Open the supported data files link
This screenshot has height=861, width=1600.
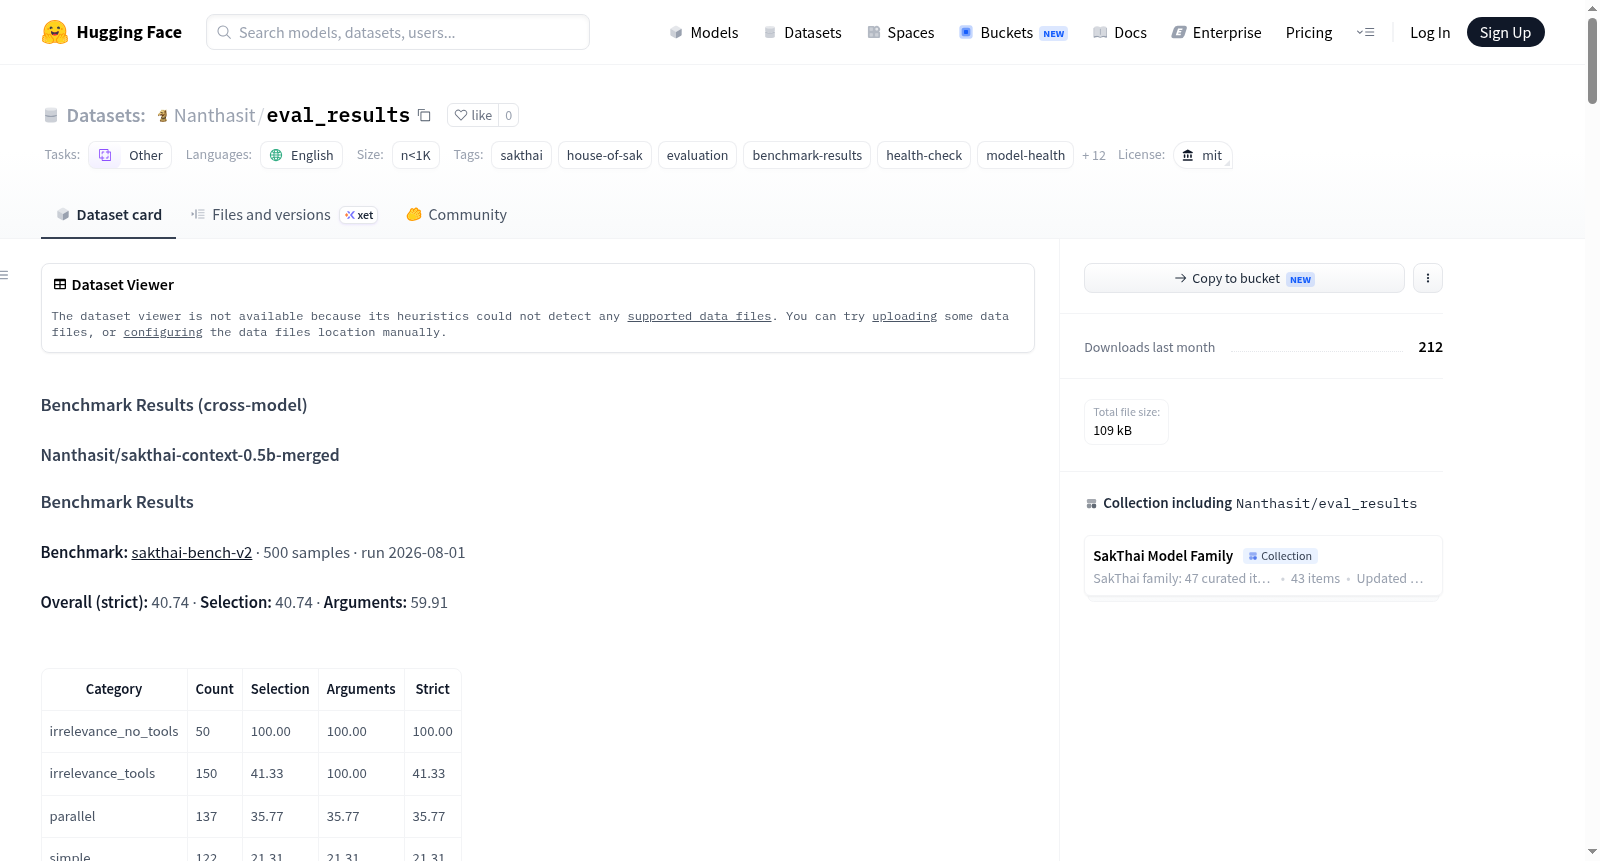pos(699,316)
